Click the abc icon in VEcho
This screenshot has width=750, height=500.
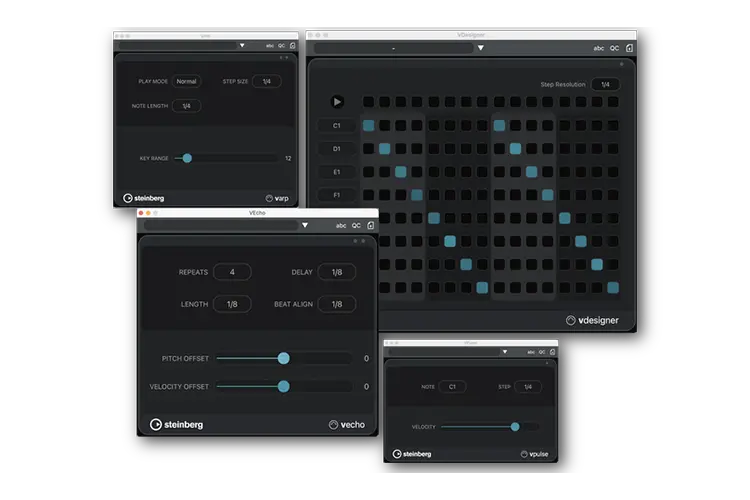[341, 225]
